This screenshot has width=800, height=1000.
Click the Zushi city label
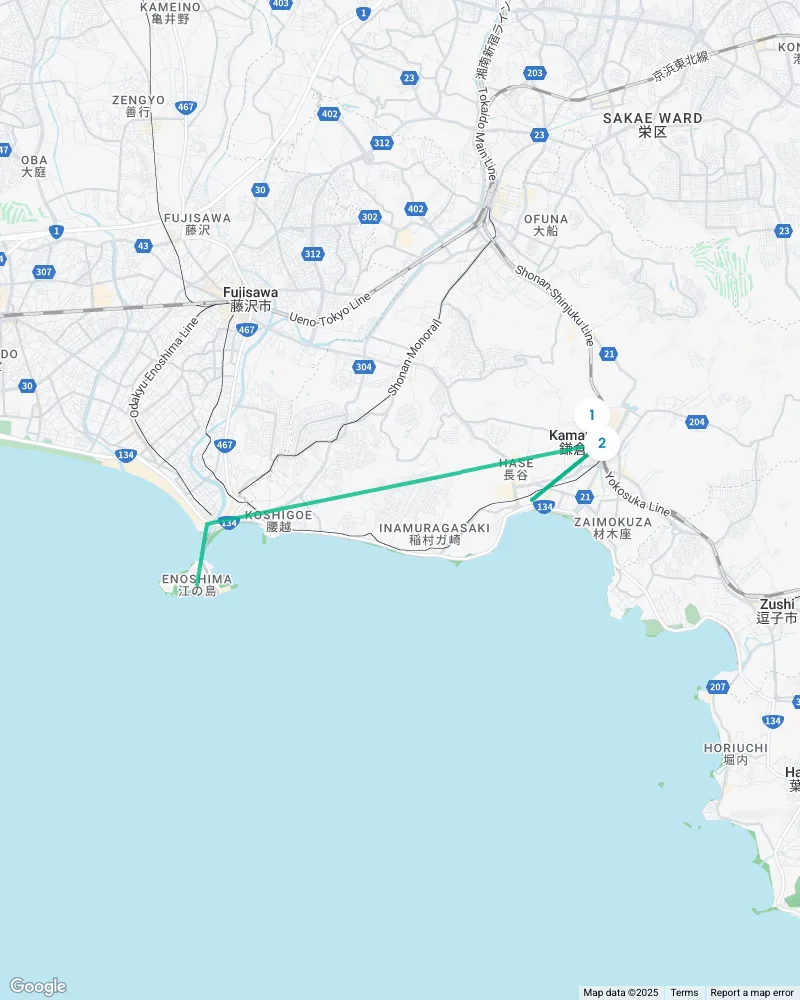tap(778, 611)
